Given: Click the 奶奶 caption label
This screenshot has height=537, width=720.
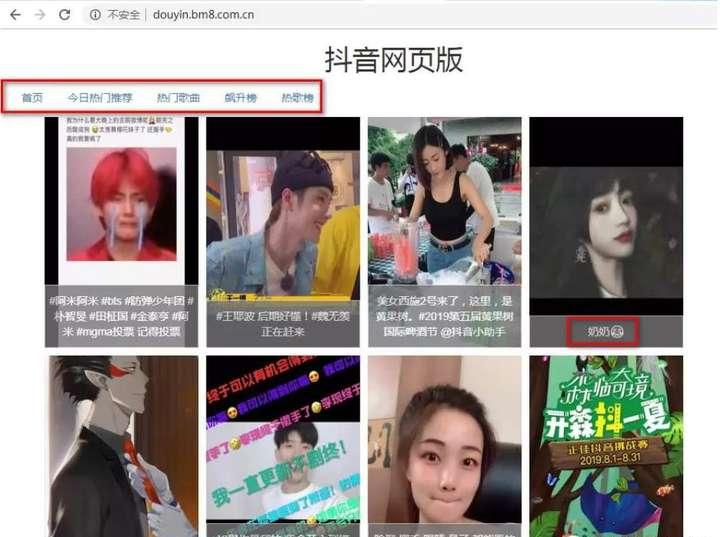Looking at the screenshot, I should tap(605, 331).
